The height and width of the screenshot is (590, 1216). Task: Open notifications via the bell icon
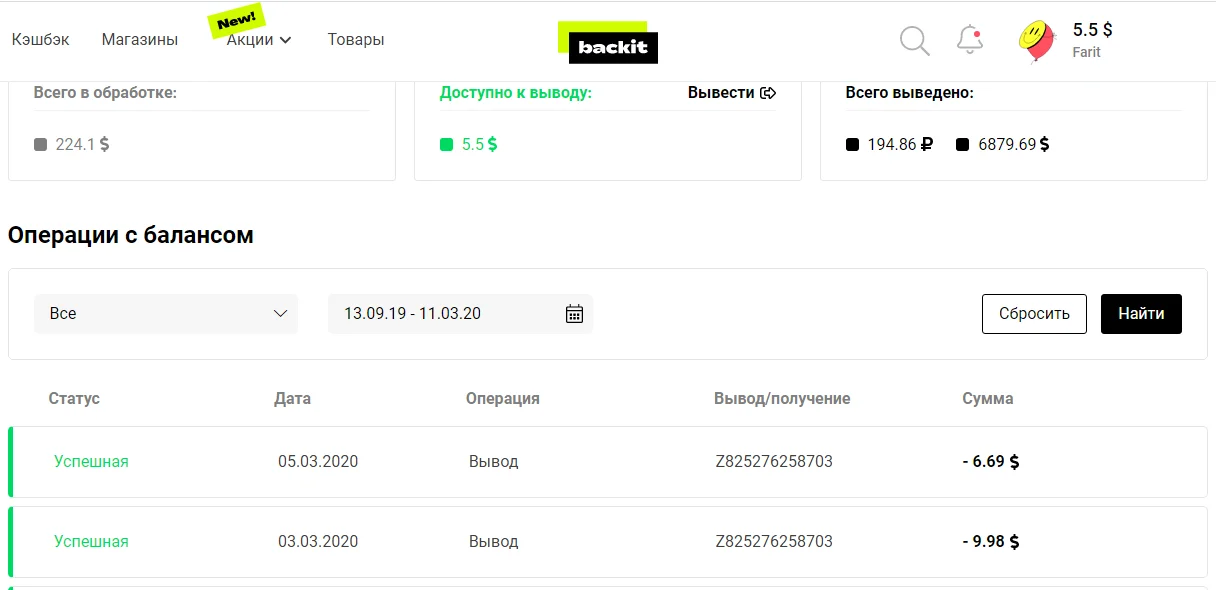(x=970, y=40)
